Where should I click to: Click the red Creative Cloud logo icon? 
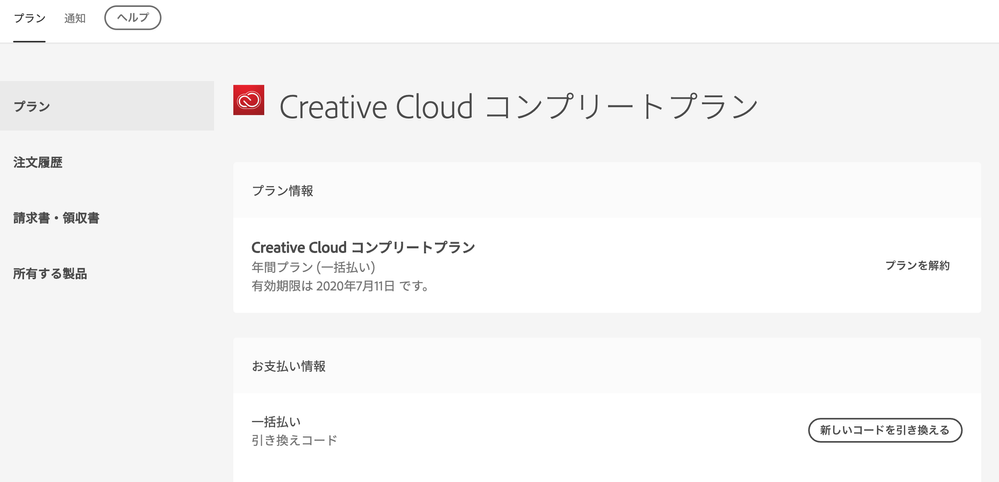coord(248,100)
